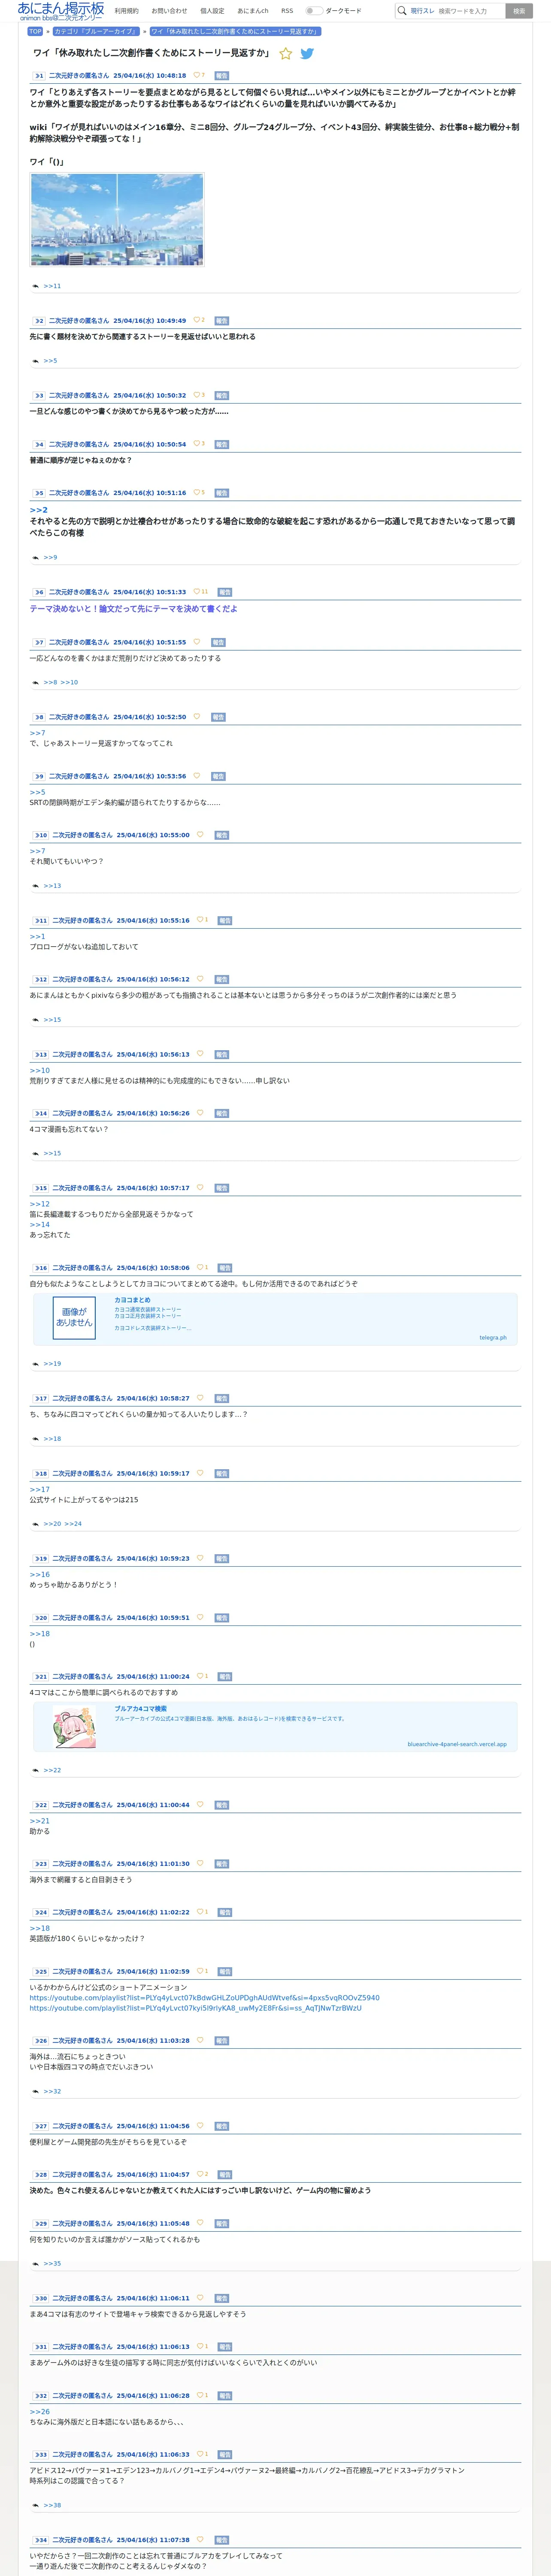Like post 3 with heart icon
This screenshot has width=551, height=2576.
[196, 395]
